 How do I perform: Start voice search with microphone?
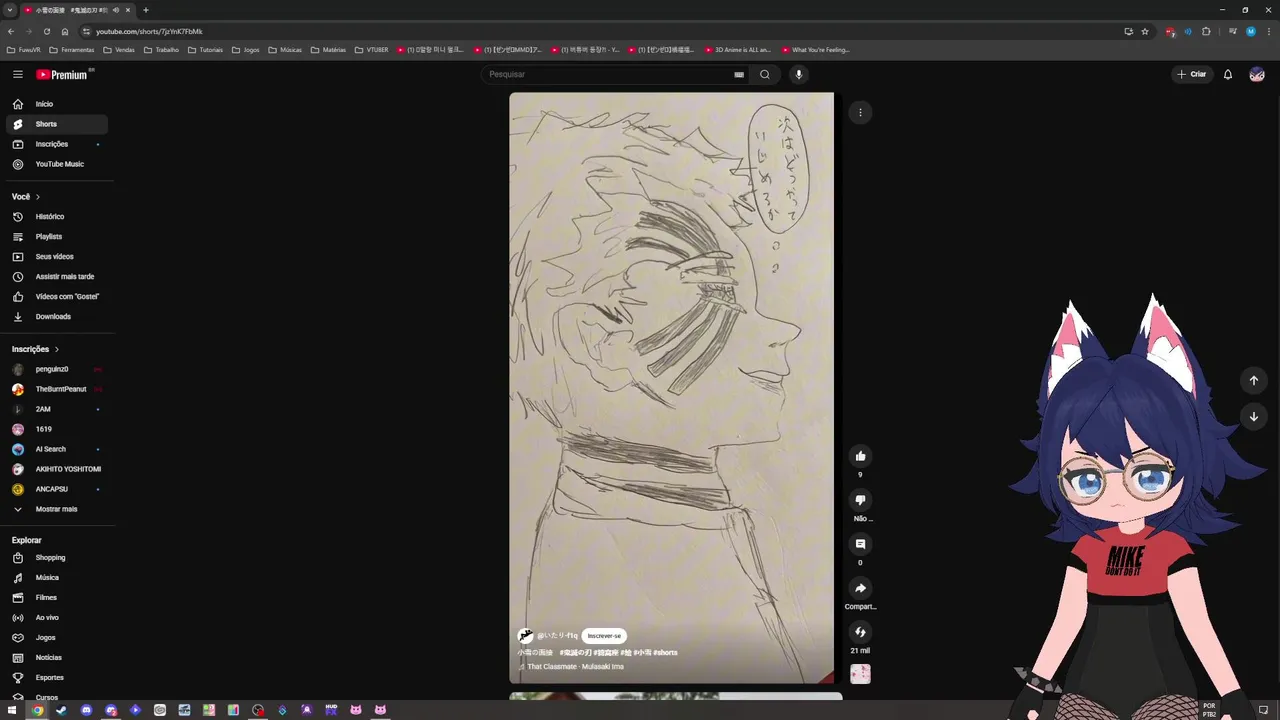[x=798, y=74]
